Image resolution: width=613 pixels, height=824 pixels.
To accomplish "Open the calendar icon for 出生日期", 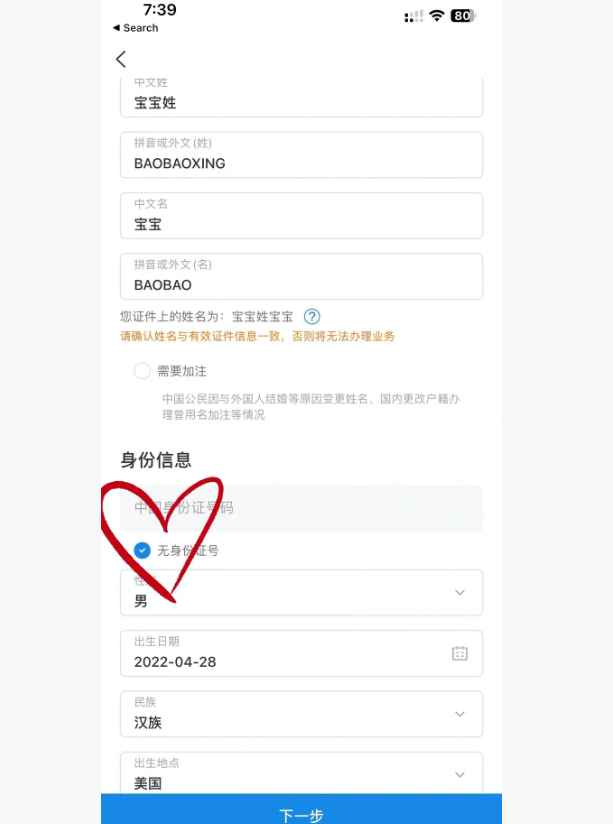I will [x=459, y=653].
